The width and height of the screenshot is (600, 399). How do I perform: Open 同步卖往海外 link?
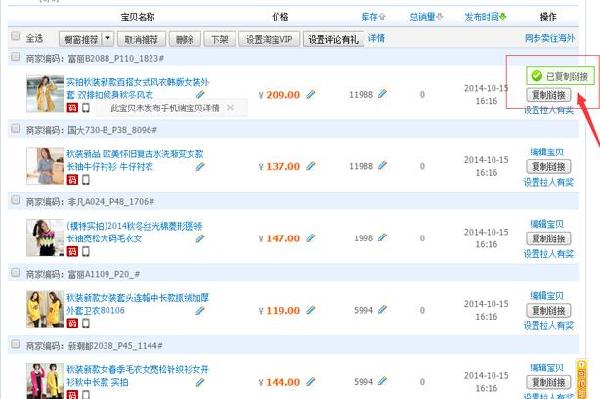point(550,38)
